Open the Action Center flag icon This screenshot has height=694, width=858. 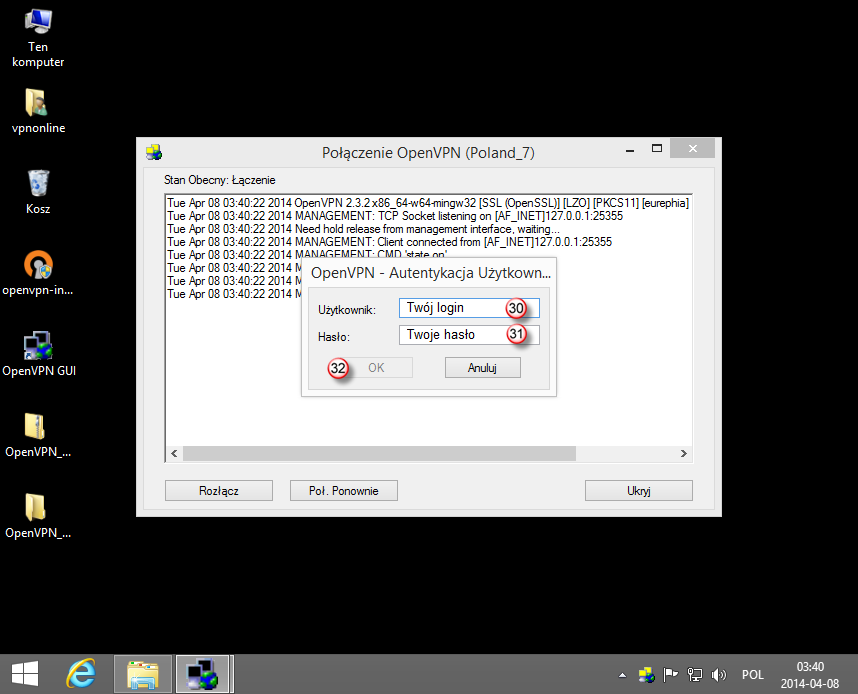pyautogui.click(x=670, y=675)
